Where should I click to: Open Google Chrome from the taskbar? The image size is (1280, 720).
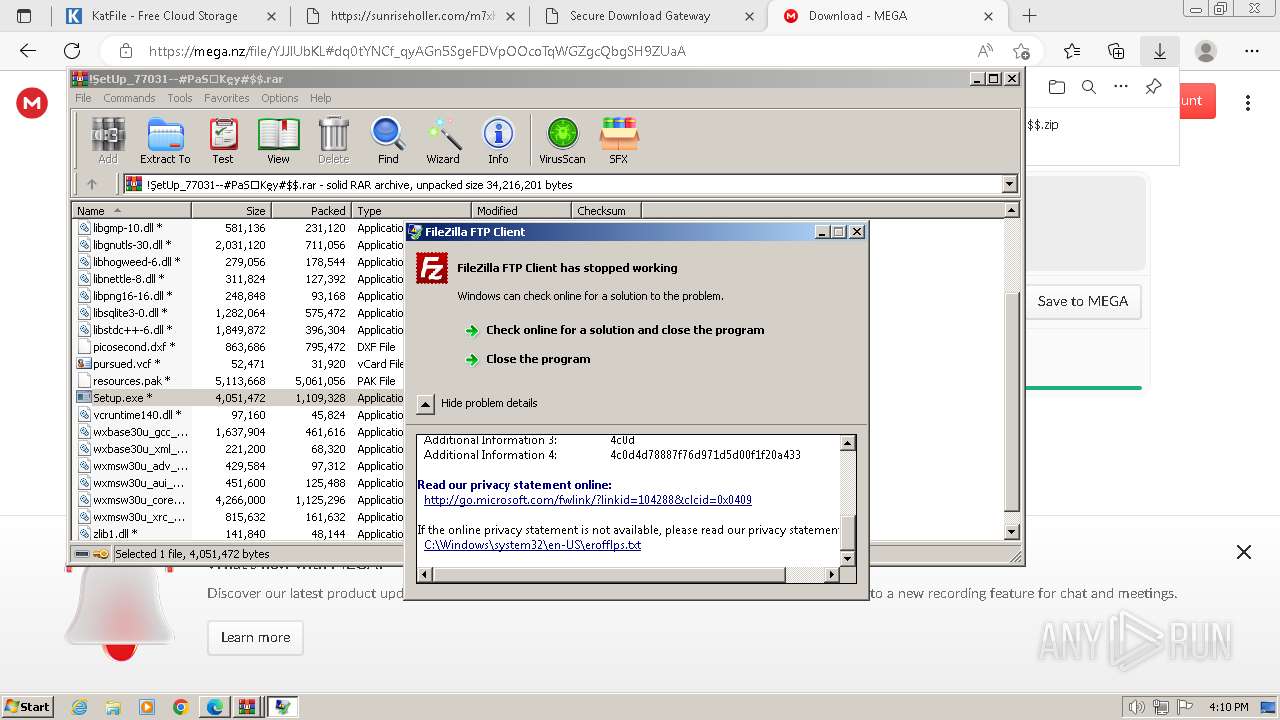tap(180, 707)
